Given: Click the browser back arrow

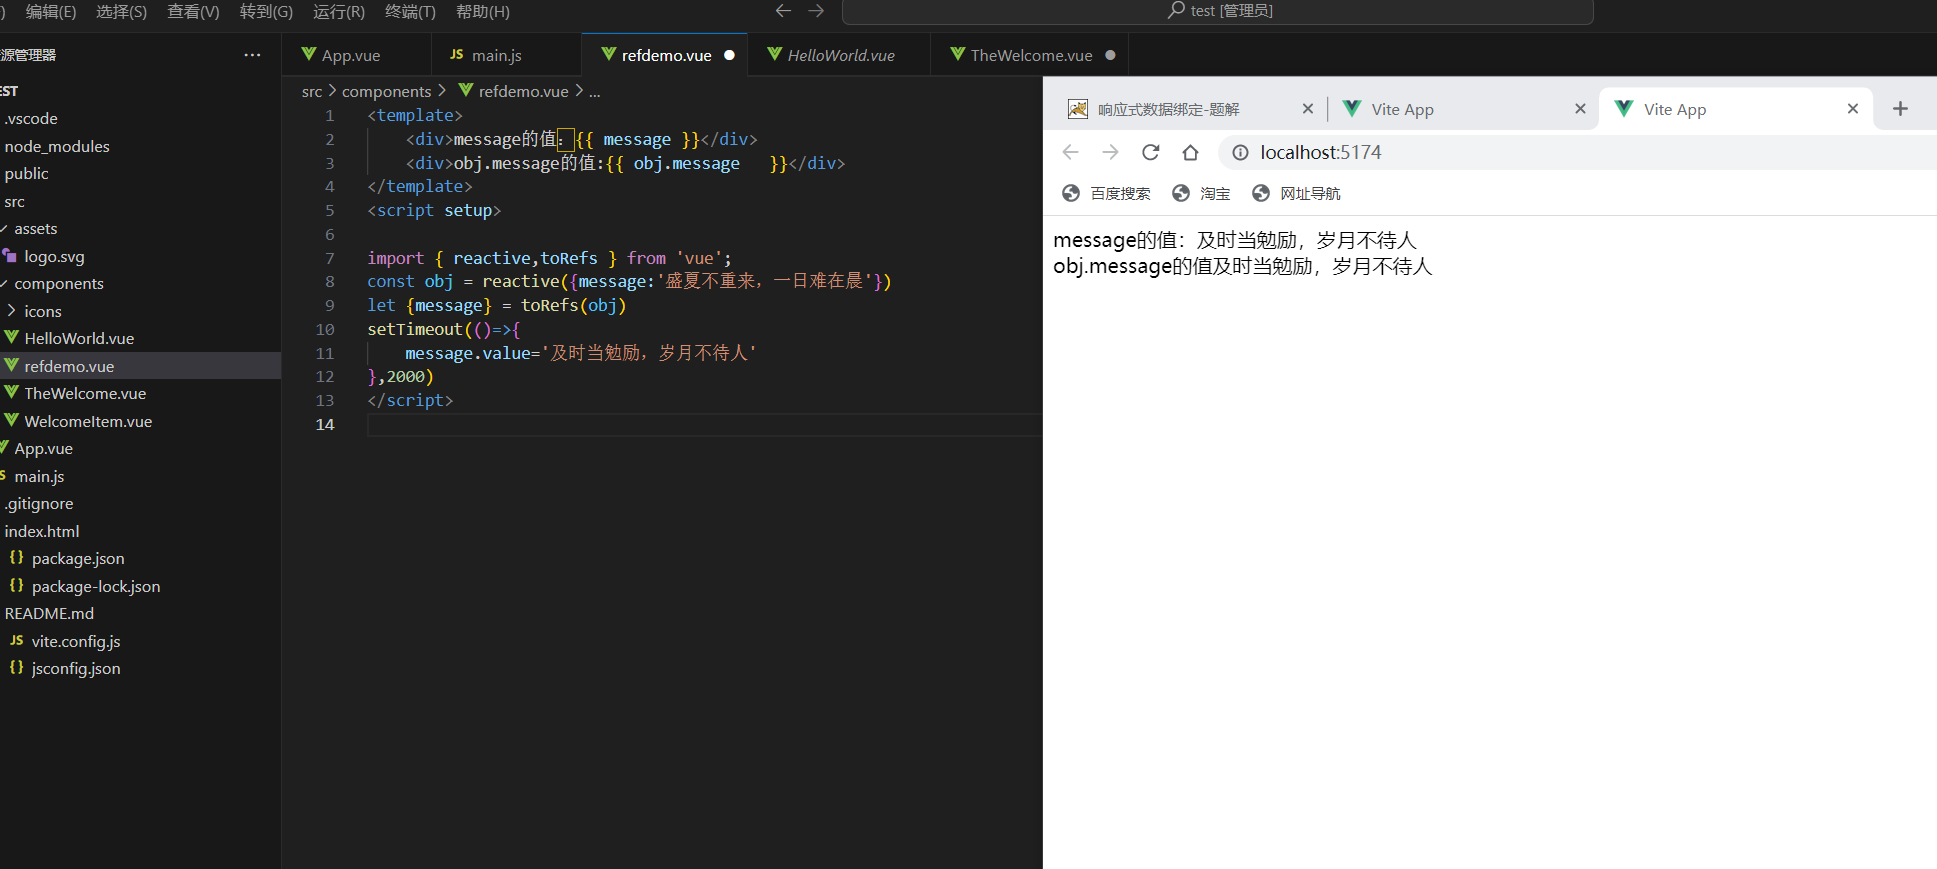Looking at the screenshot, I should coord(1070,152).
